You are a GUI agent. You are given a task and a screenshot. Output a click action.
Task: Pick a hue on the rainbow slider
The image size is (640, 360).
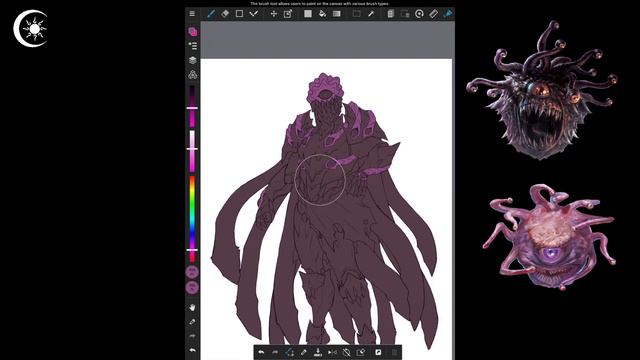[192, 219]
